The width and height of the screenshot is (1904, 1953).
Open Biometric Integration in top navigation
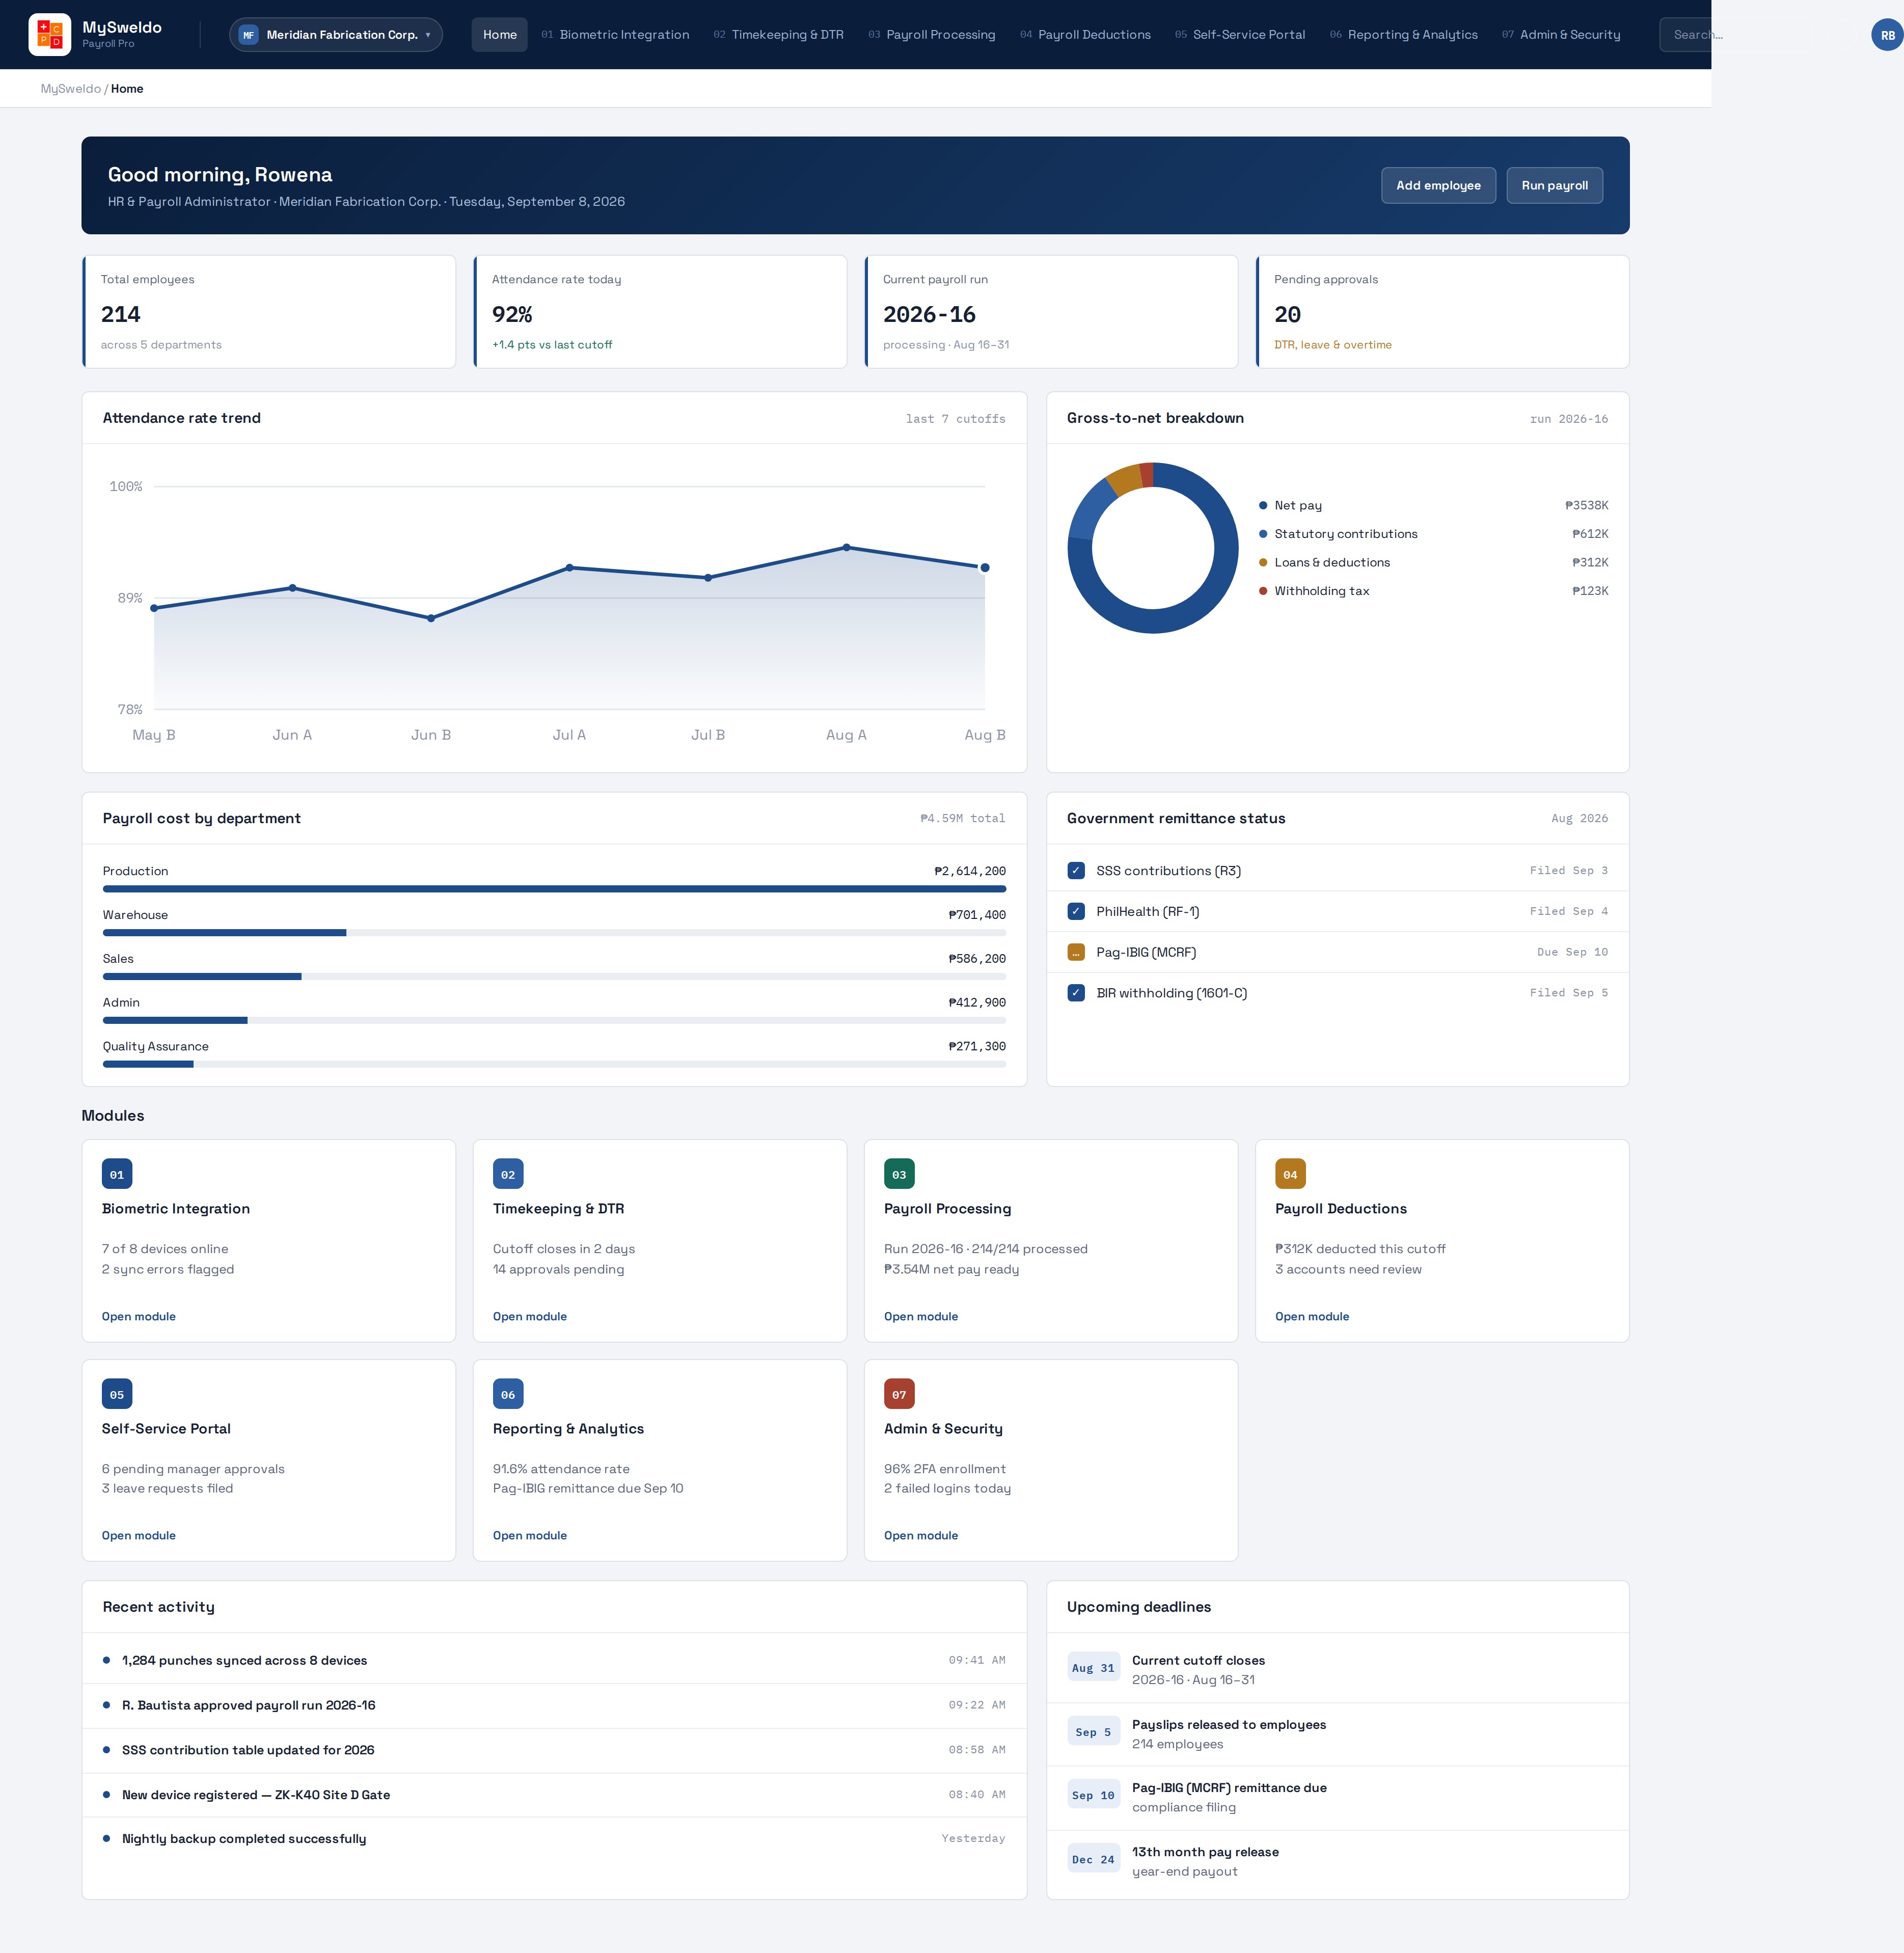[615, 35]
